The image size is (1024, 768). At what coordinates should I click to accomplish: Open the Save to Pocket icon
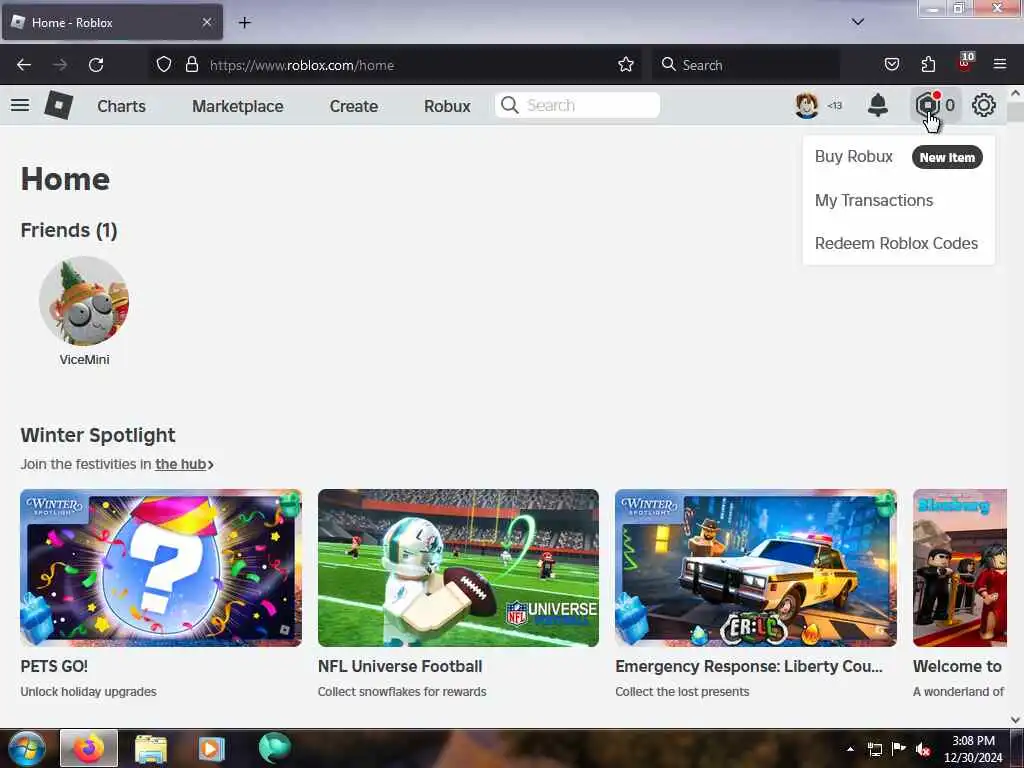891,64
